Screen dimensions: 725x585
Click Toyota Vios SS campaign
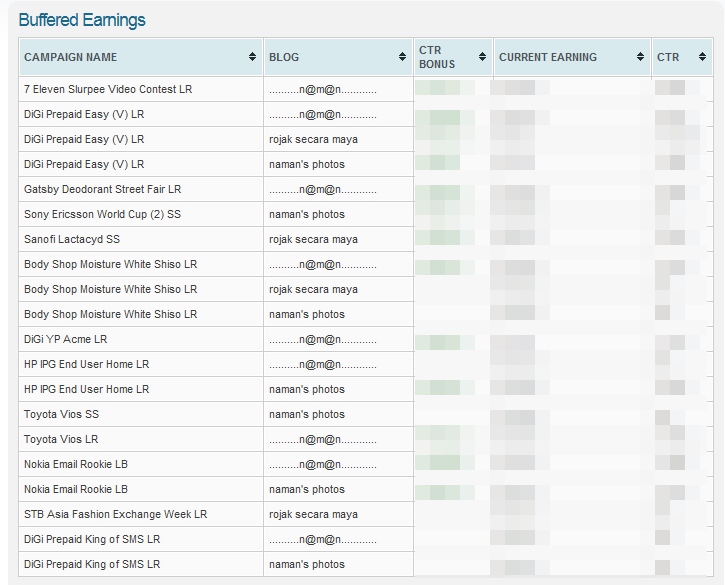point(61,414)
